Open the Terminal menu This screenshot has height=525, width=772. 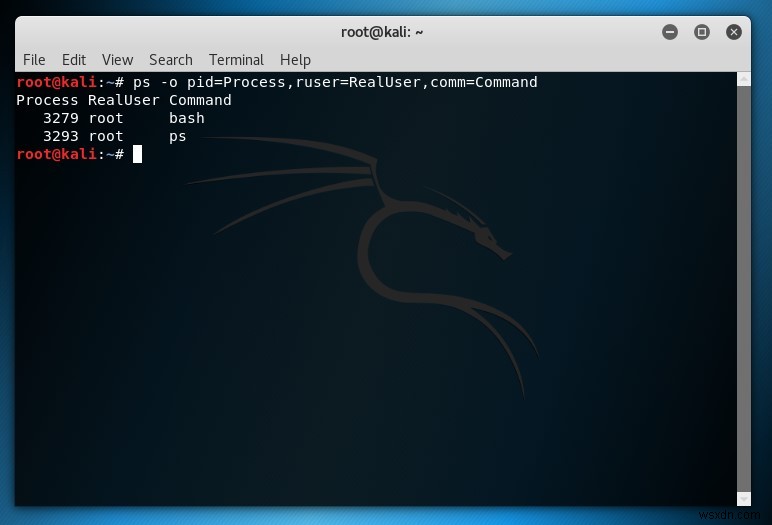coord(236,60)
